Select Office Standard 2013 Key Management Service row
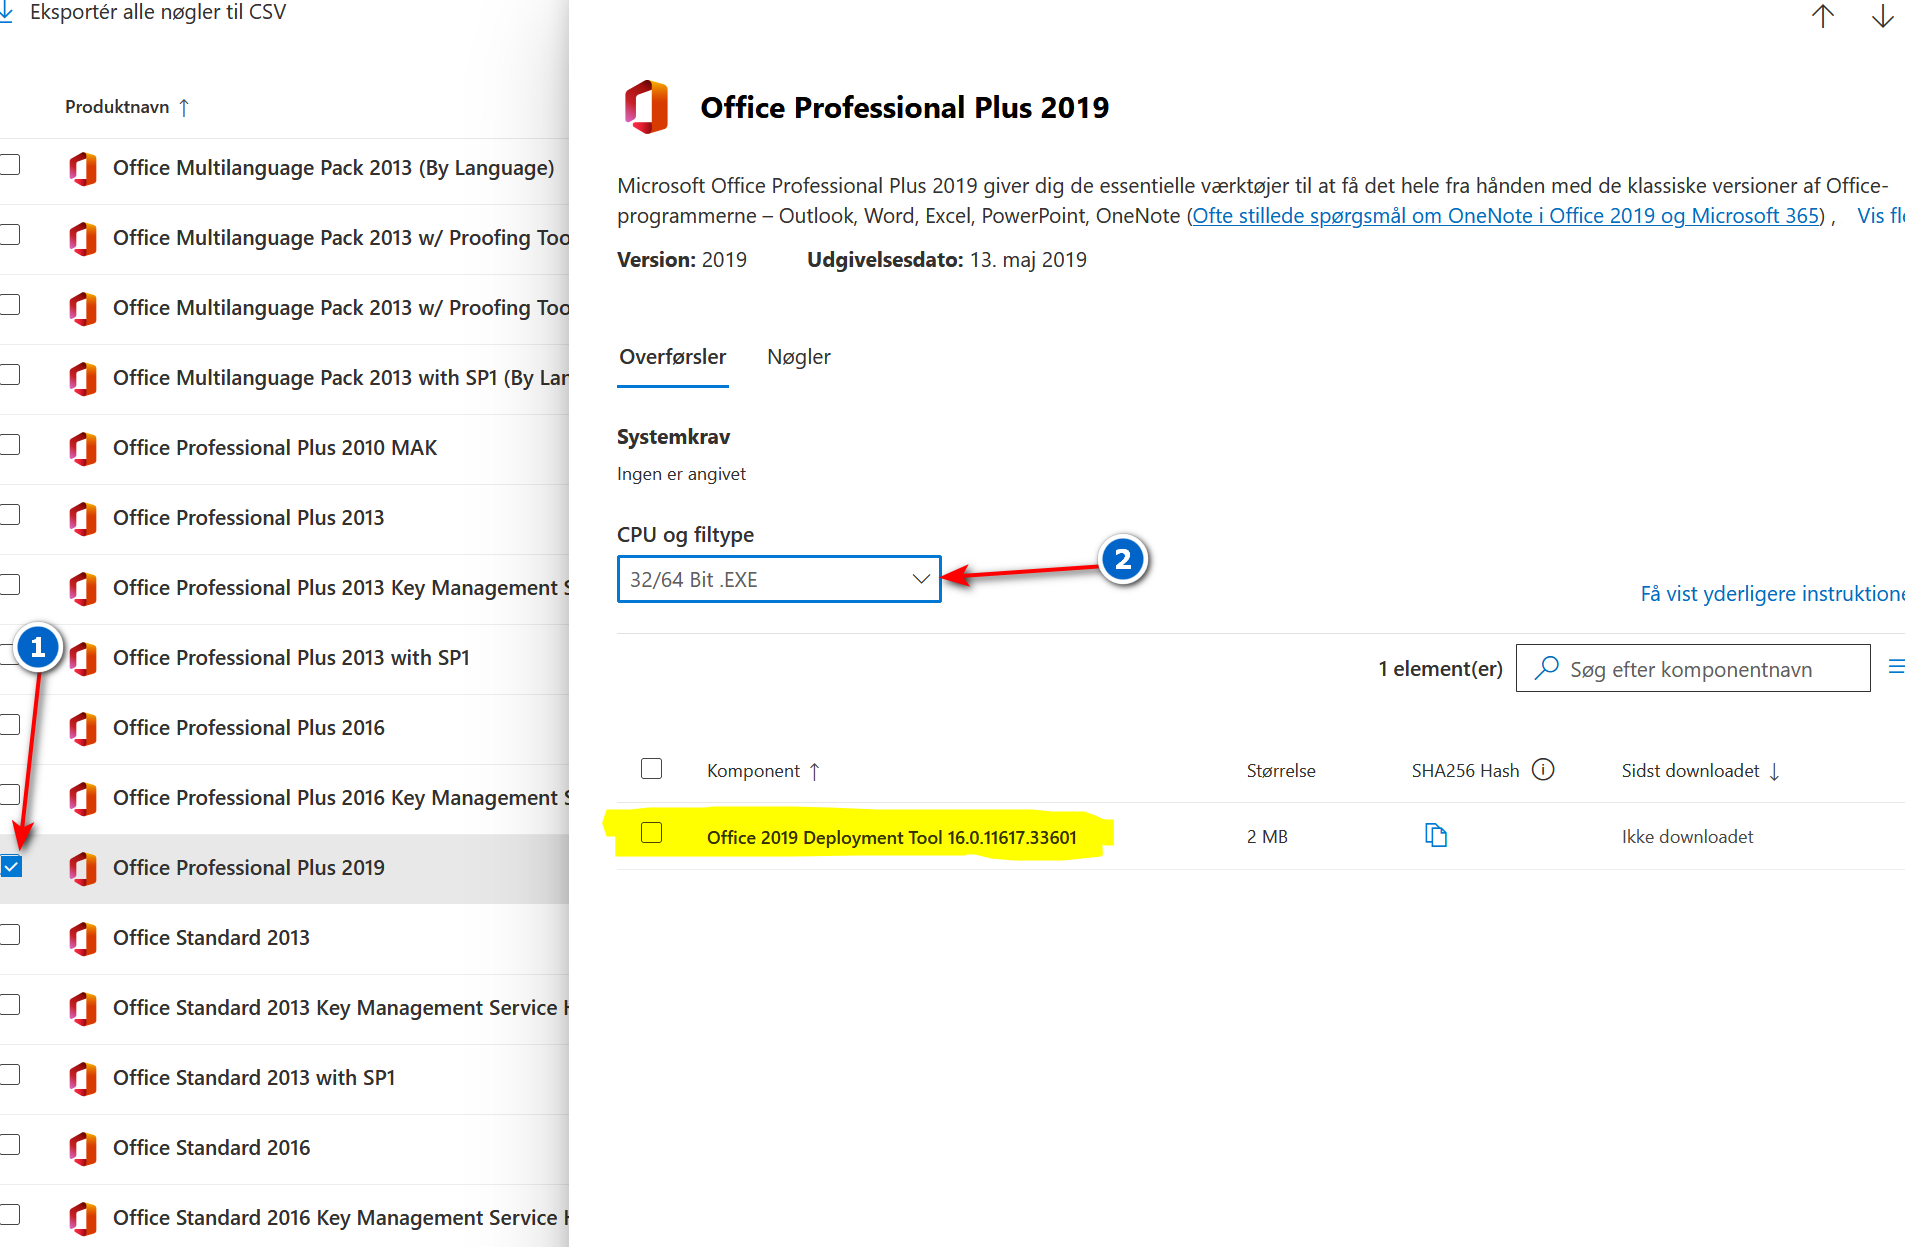 click(x=284, y=1009)
